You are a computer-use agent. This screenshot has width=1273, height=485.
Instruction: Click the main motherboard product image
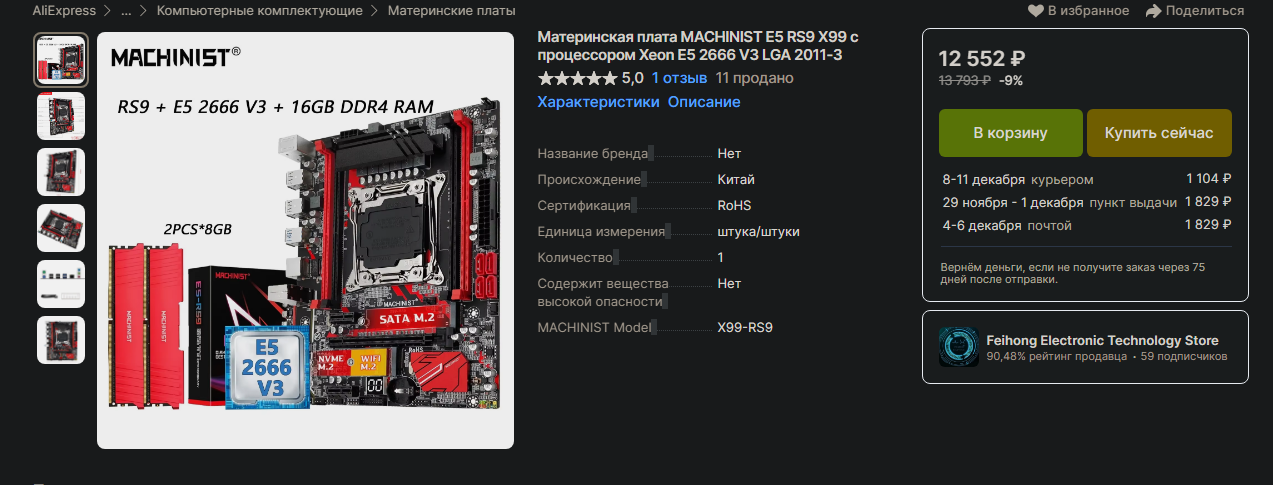click(x=305, y=240)
